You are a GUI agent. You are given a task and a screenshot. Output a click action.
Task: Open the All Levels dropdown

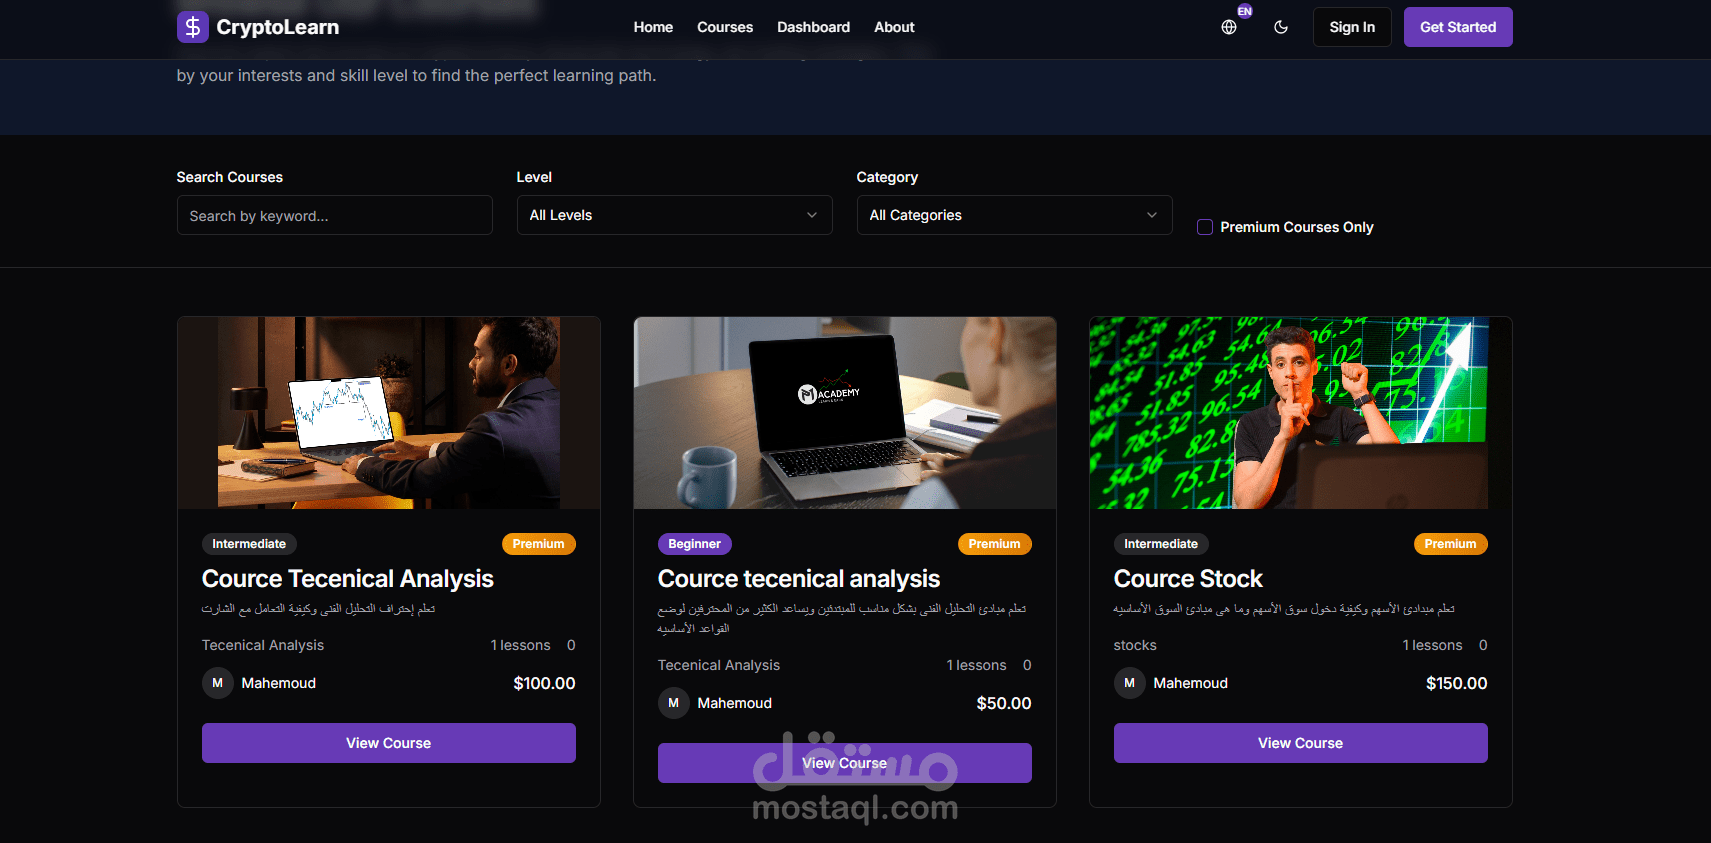pyautogui.click(x=675, y=215)
